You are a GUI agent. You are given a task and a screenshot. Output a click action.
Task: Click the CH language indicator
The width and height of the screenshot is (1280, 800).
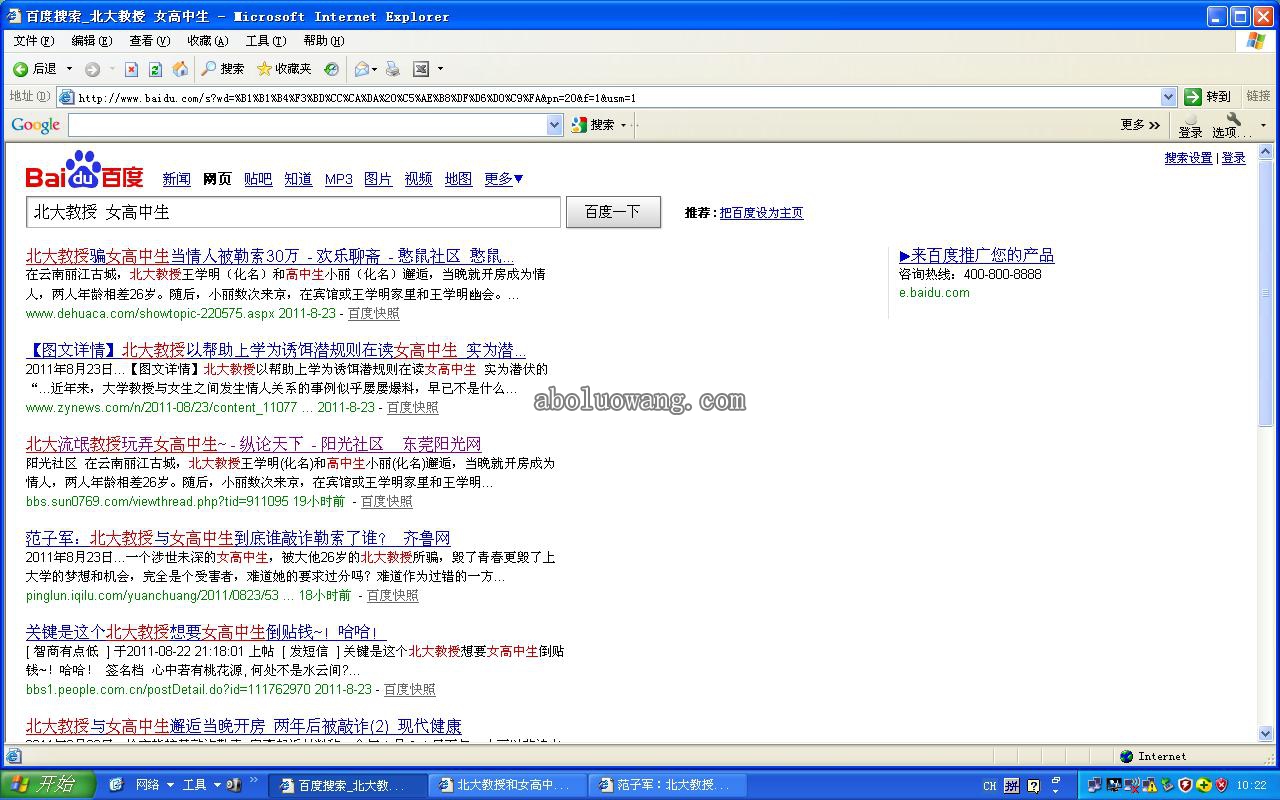click(x=989, y=786)
